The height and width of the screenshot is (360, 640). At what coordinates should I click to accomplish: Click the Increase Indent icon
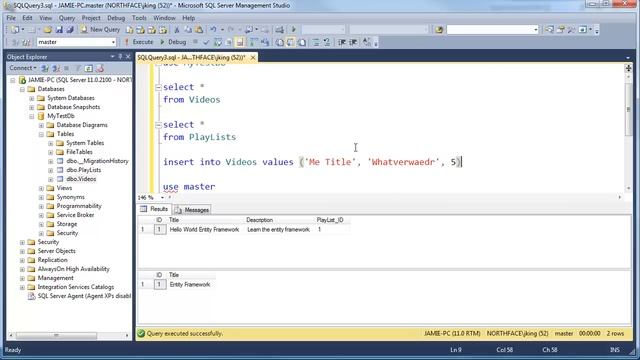(353, 42)
